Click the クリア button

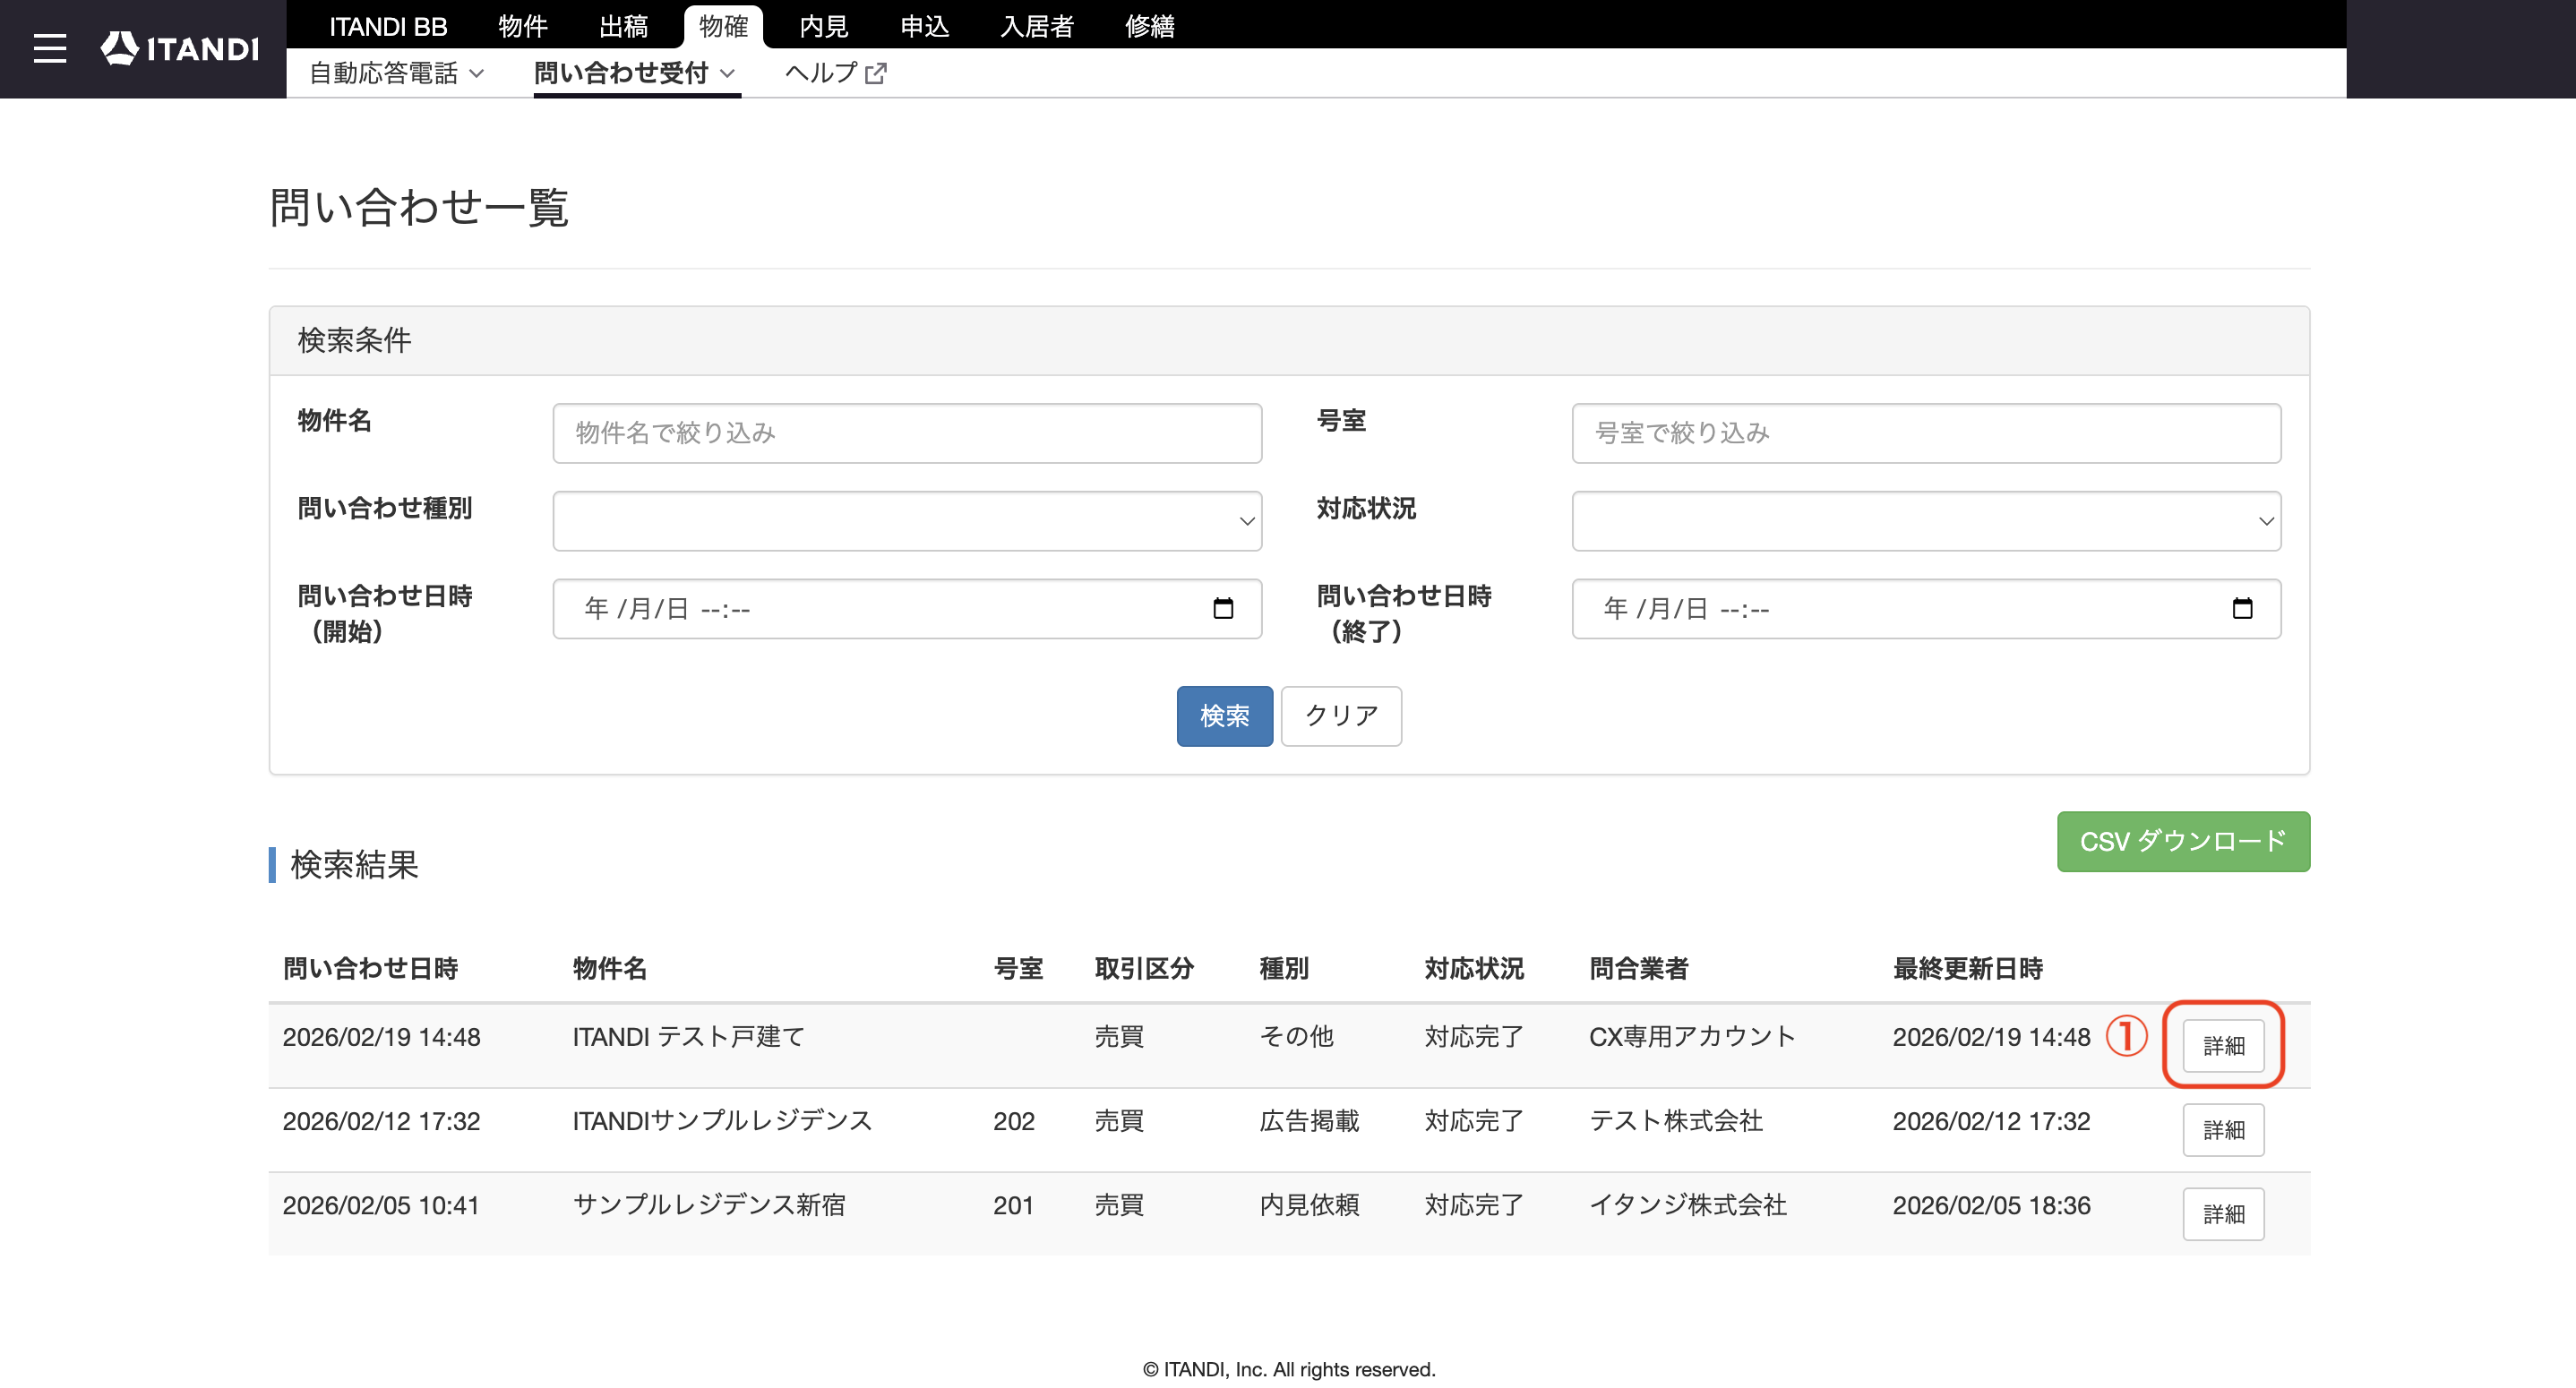pos(1341,716)
